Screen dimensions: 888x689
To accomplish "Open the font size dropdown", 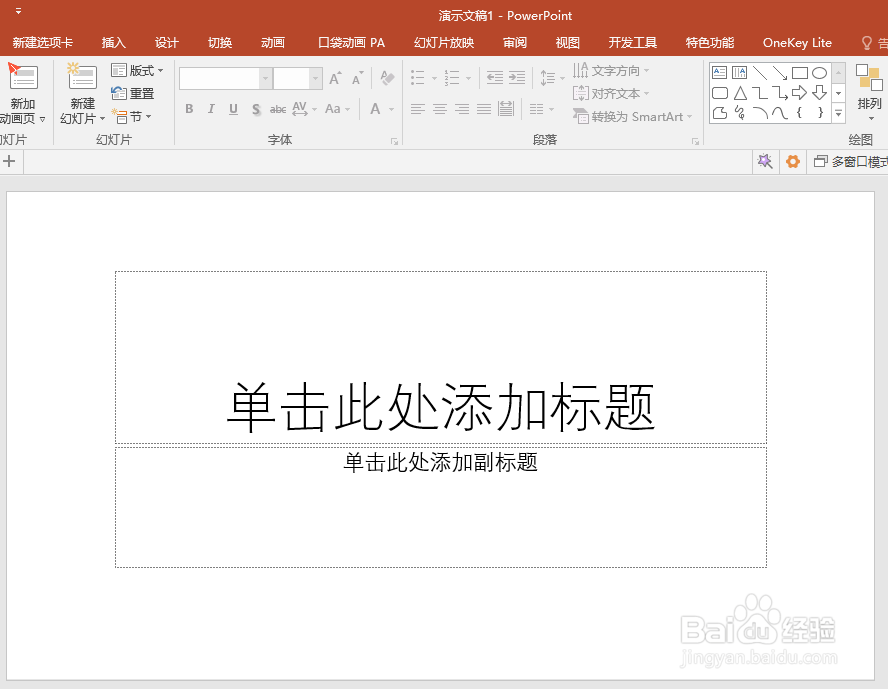I will pos(315,78).
